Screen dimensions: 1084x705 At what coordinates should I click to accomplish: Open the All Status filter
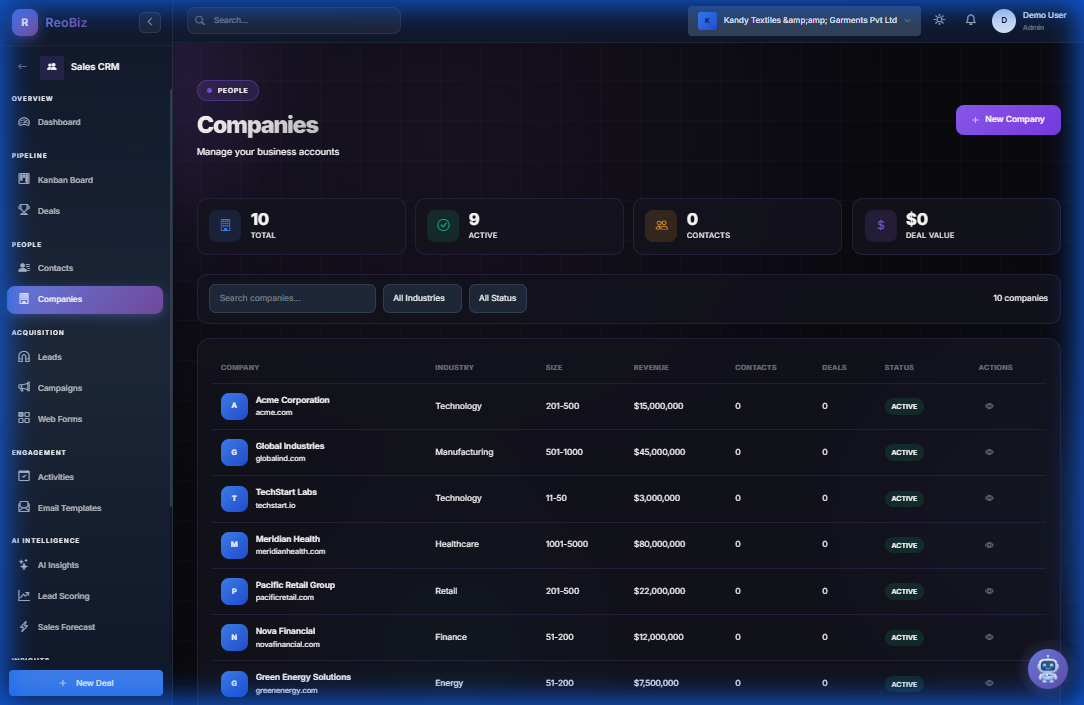497,298
